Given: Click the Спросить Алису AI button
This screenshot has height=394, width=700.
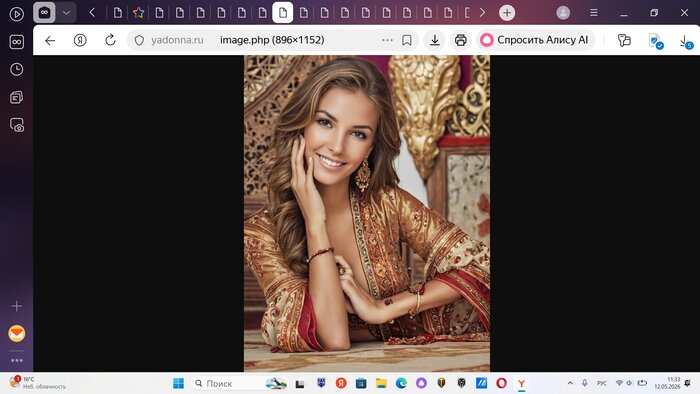Looking at the screenshot, I should click(x=535, y=40).
